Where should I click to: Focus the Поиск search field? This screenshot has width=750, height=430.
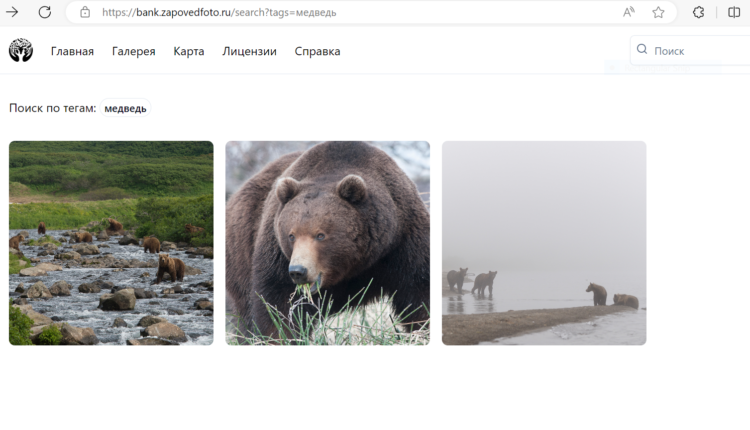695,50
